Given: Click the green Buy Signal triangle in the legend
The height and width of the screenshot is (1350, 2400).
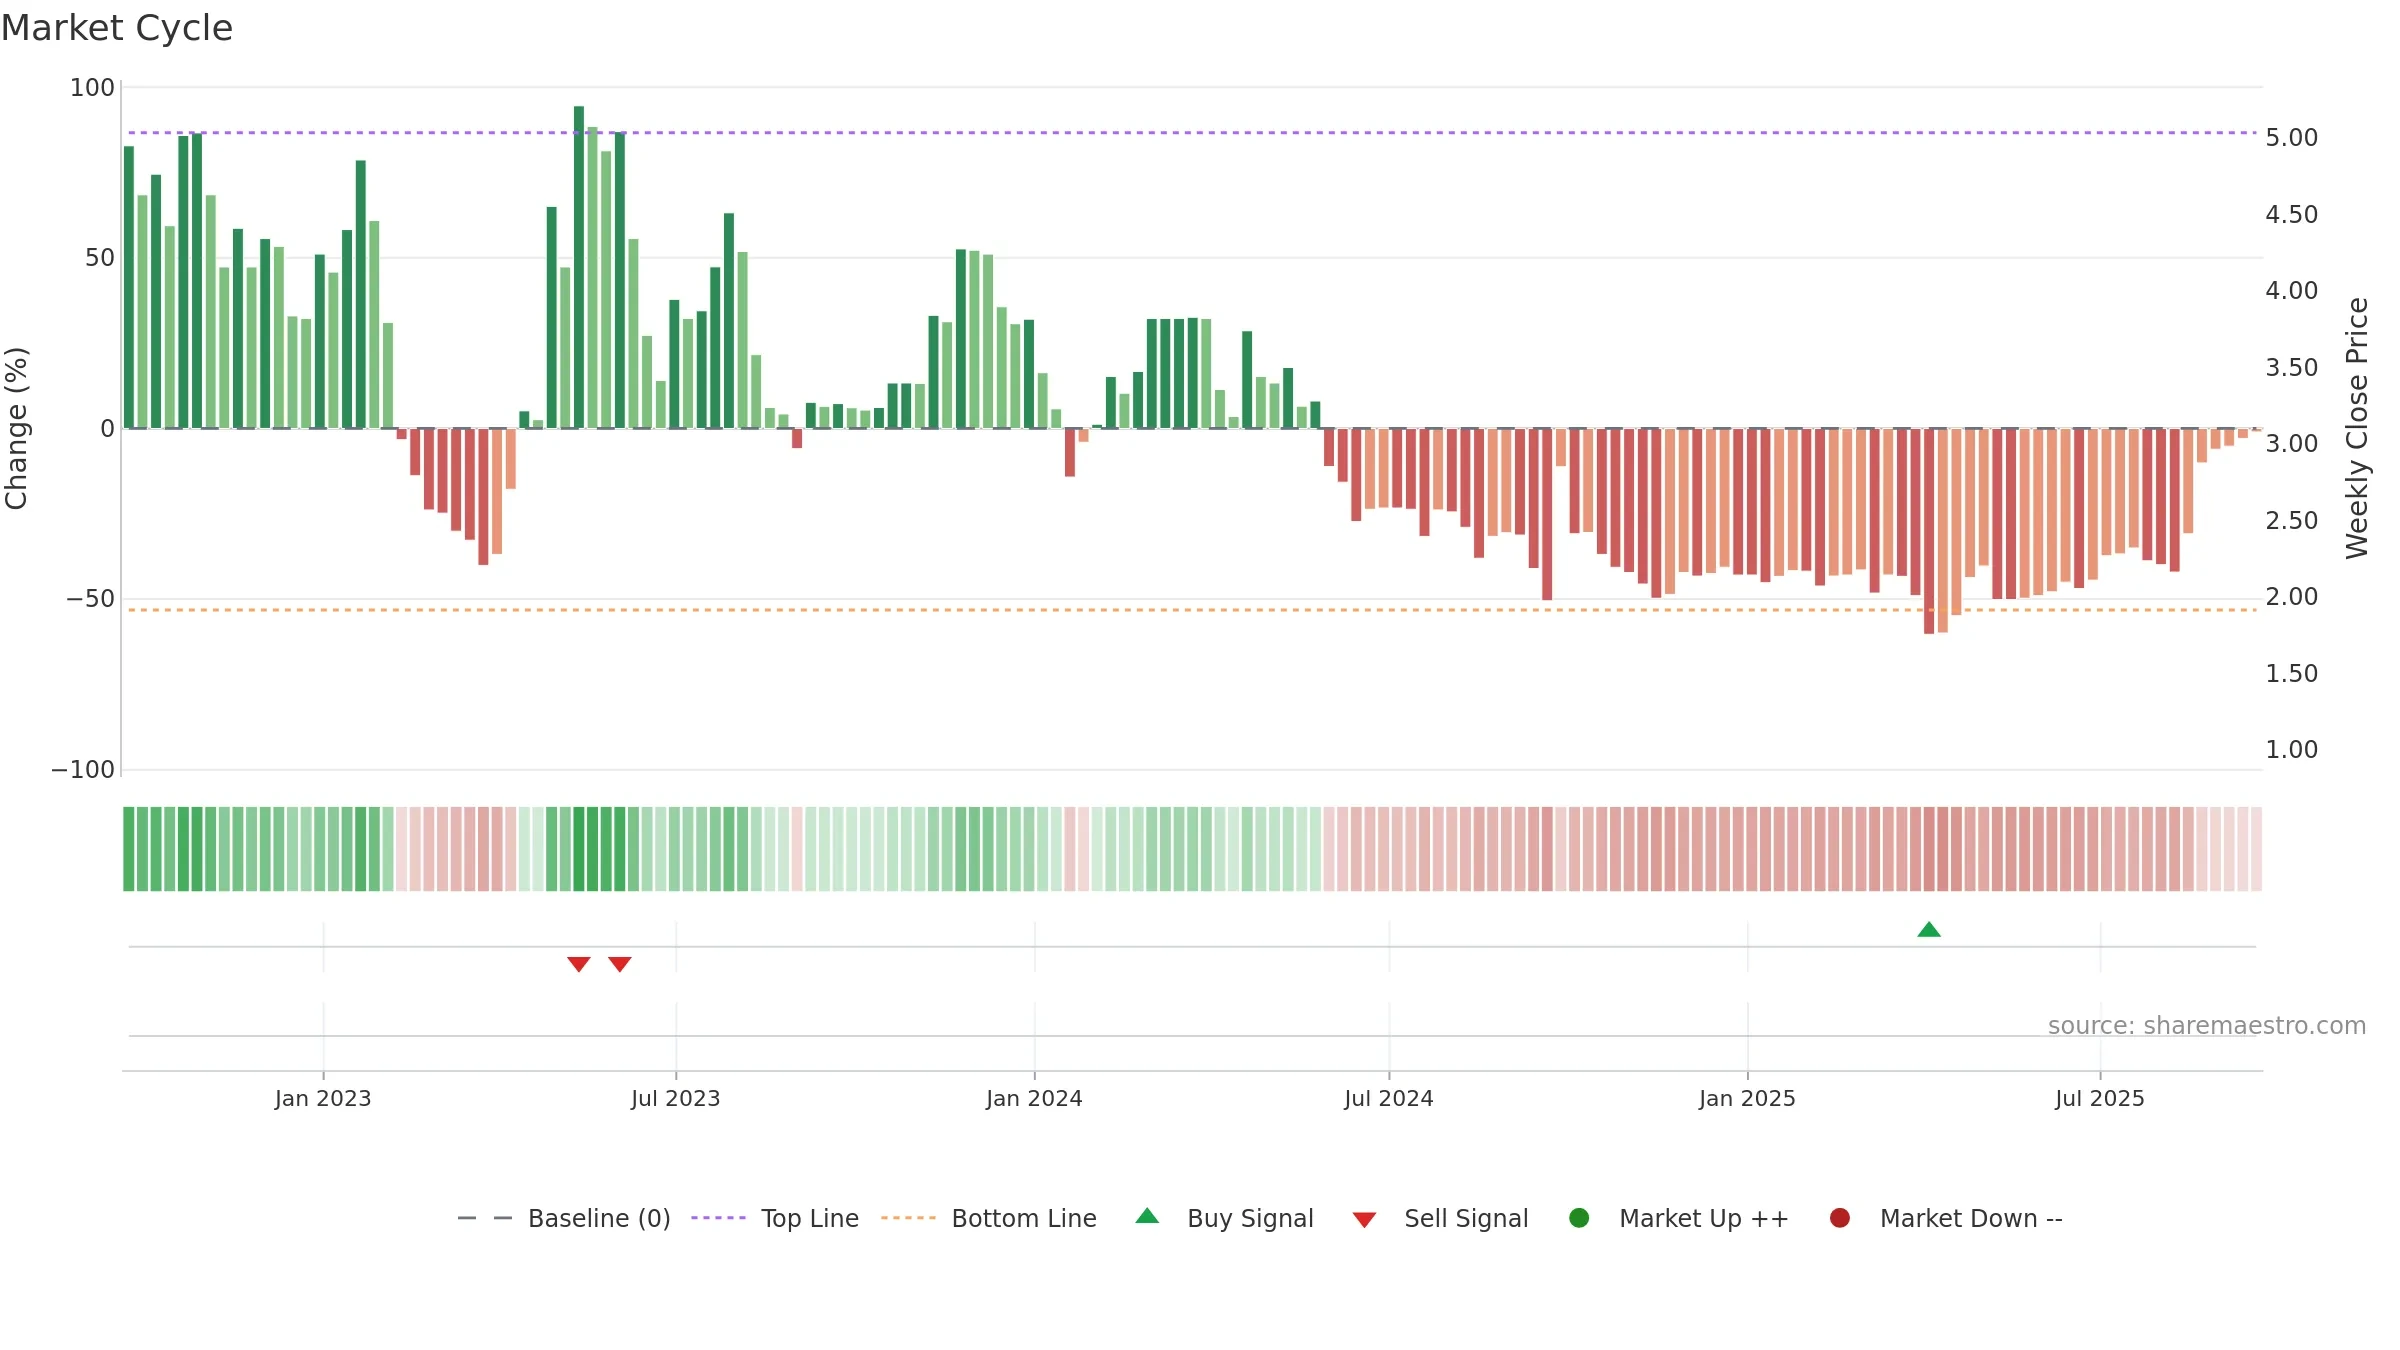Looking at the screenshot, I should pyautogui.click(x=1148, y=1216).
